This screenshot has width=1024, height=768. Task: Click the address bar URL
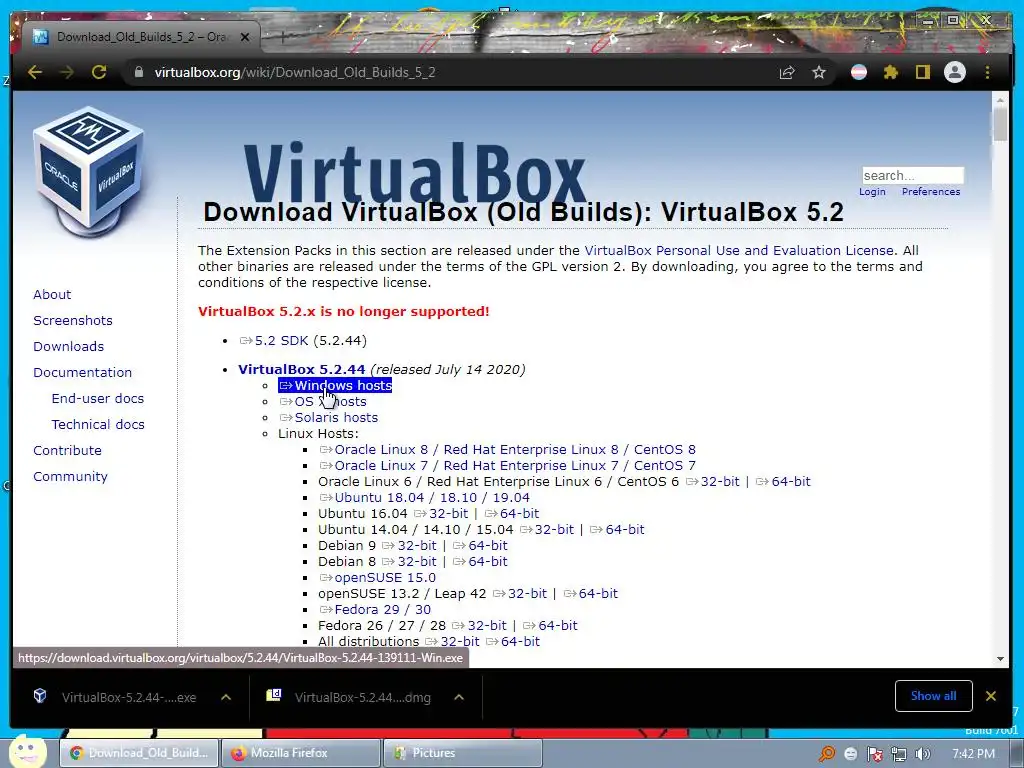pyautogui.click(x=295, y=72)
